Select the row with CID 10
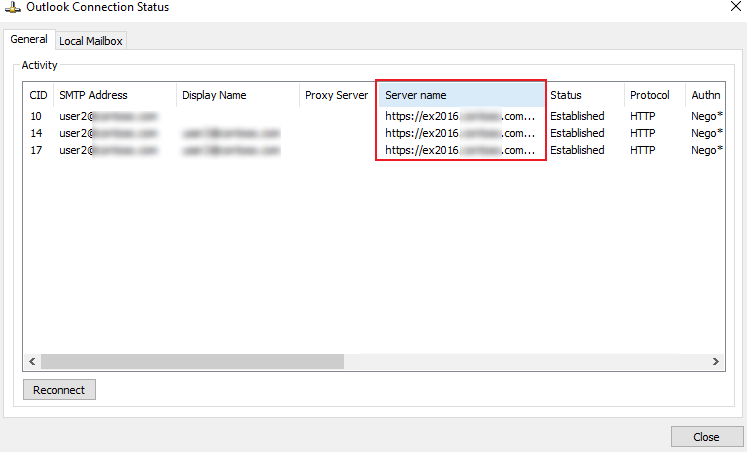This screenshot has width=747, height=456. [x=374, y=116]
